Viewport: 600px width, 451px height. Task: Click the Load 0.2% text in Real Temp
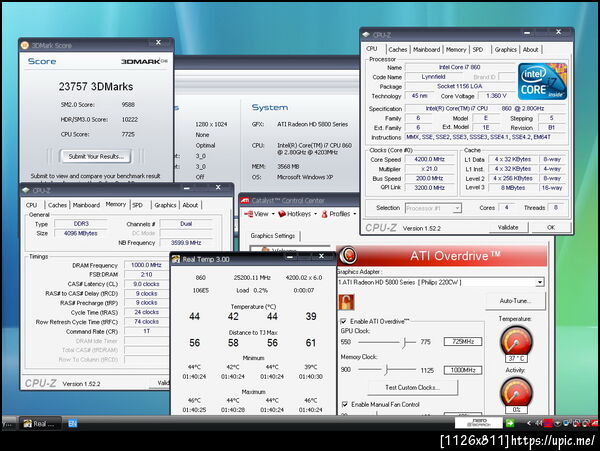252,290
